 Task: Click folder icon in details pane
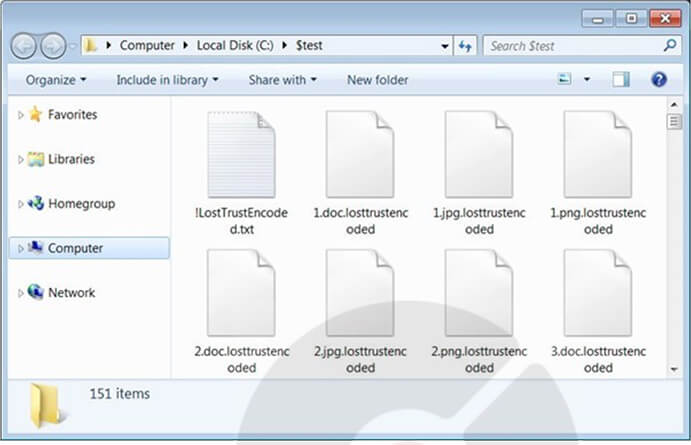pos(46,405)
